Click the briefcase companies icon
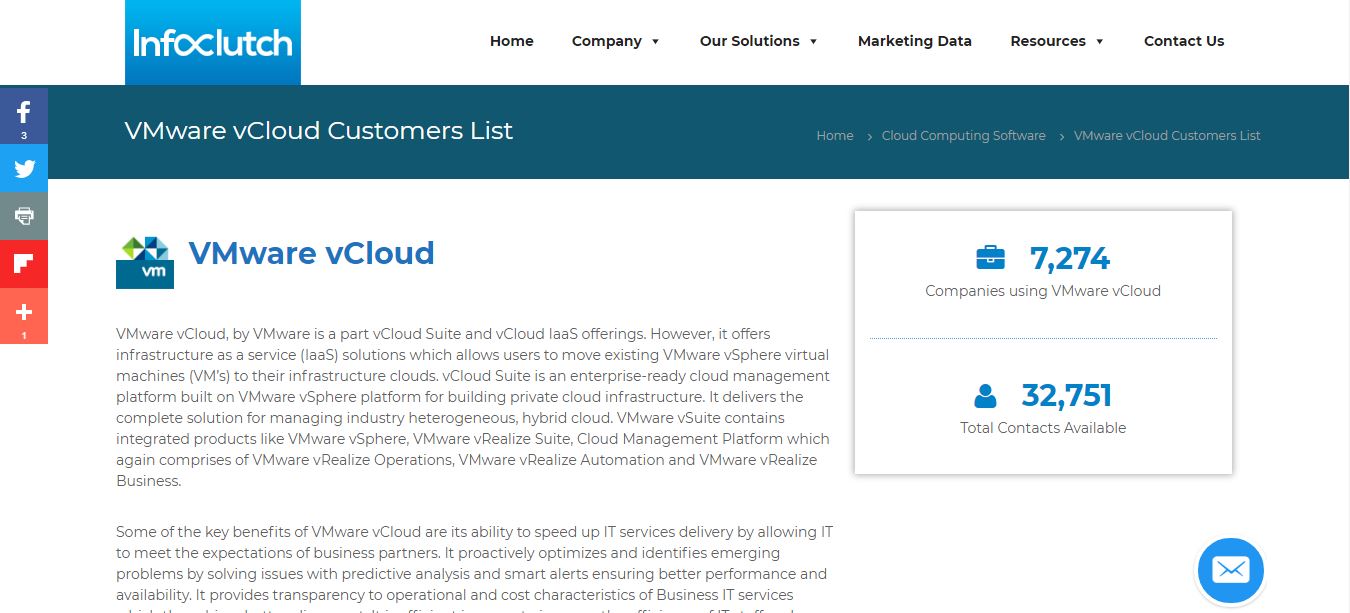The height and width of the screenshot is (613, 1350). [x=990, y=258]
